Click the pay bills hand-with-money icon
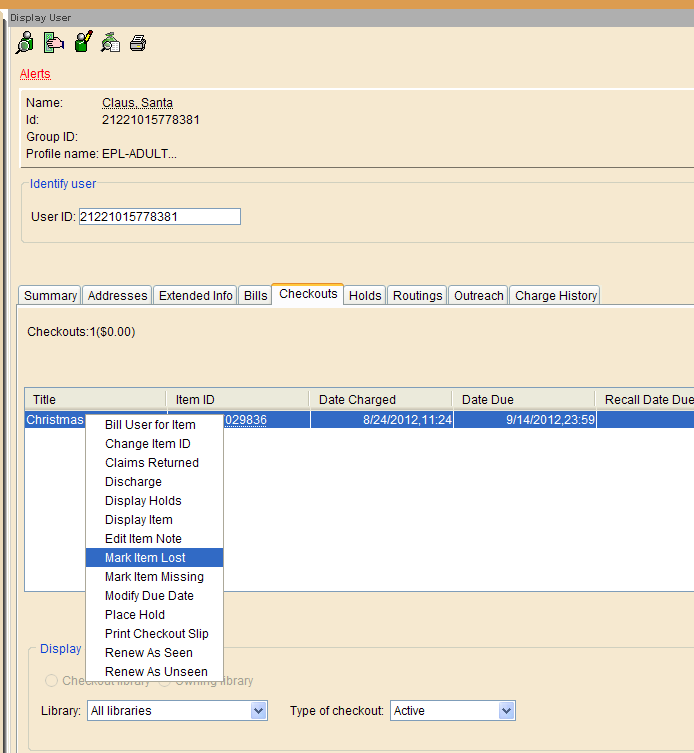 pyautogui.click(x=54, y=43)
